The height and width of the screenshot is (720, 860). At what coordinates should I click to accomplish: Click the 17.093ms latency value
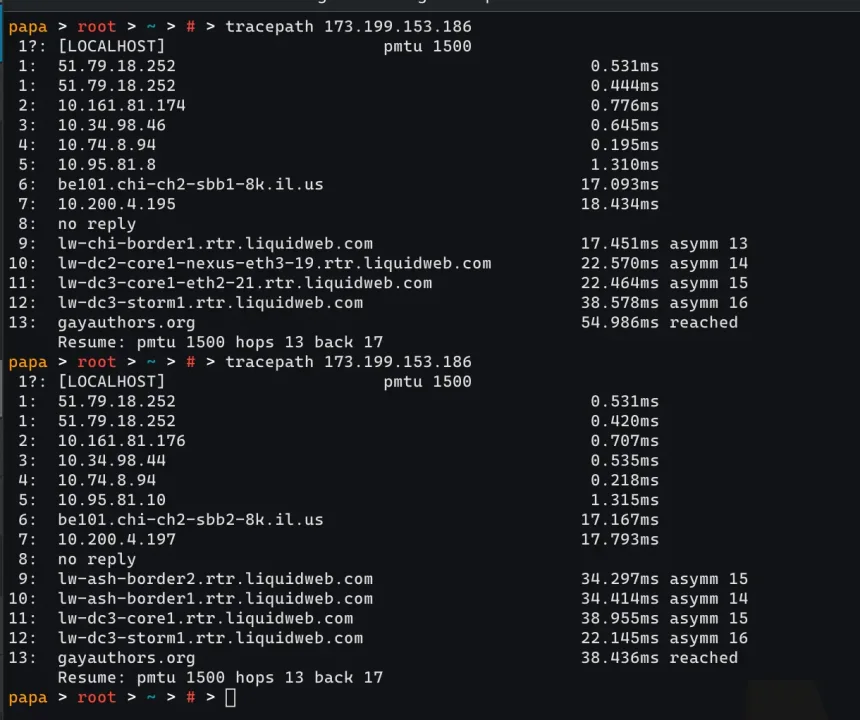coord(620,185)
